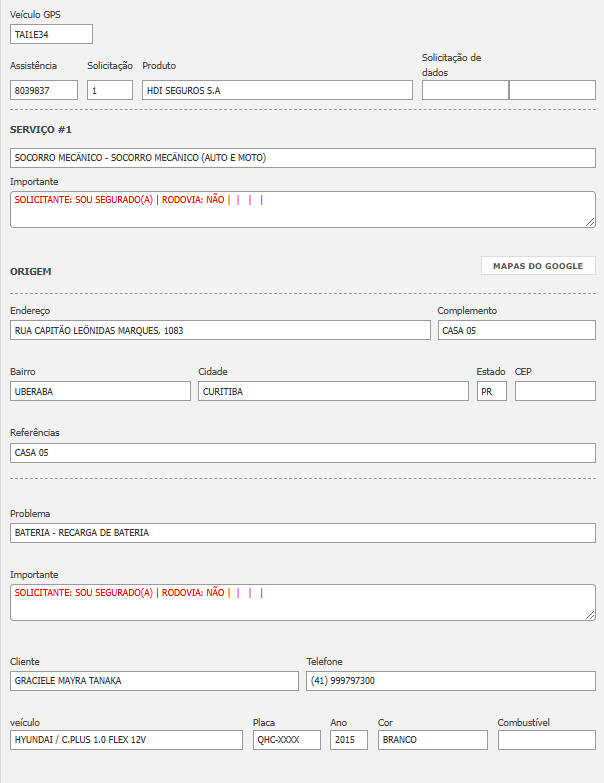604x783 pixels.
Task: Focus the Produto field with HDI Seguros
Action: [x=277, y=90]
